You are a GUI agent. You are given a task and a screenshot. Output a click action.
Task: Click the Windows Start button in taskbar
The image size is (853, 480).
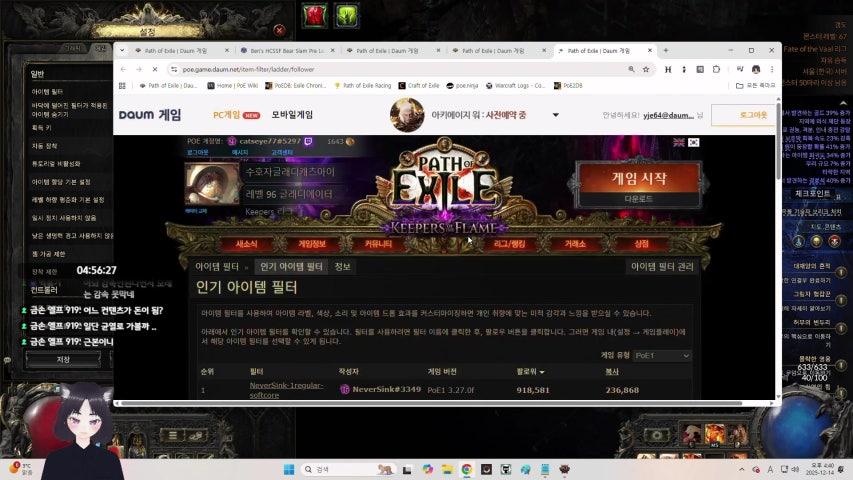point(289,469)
